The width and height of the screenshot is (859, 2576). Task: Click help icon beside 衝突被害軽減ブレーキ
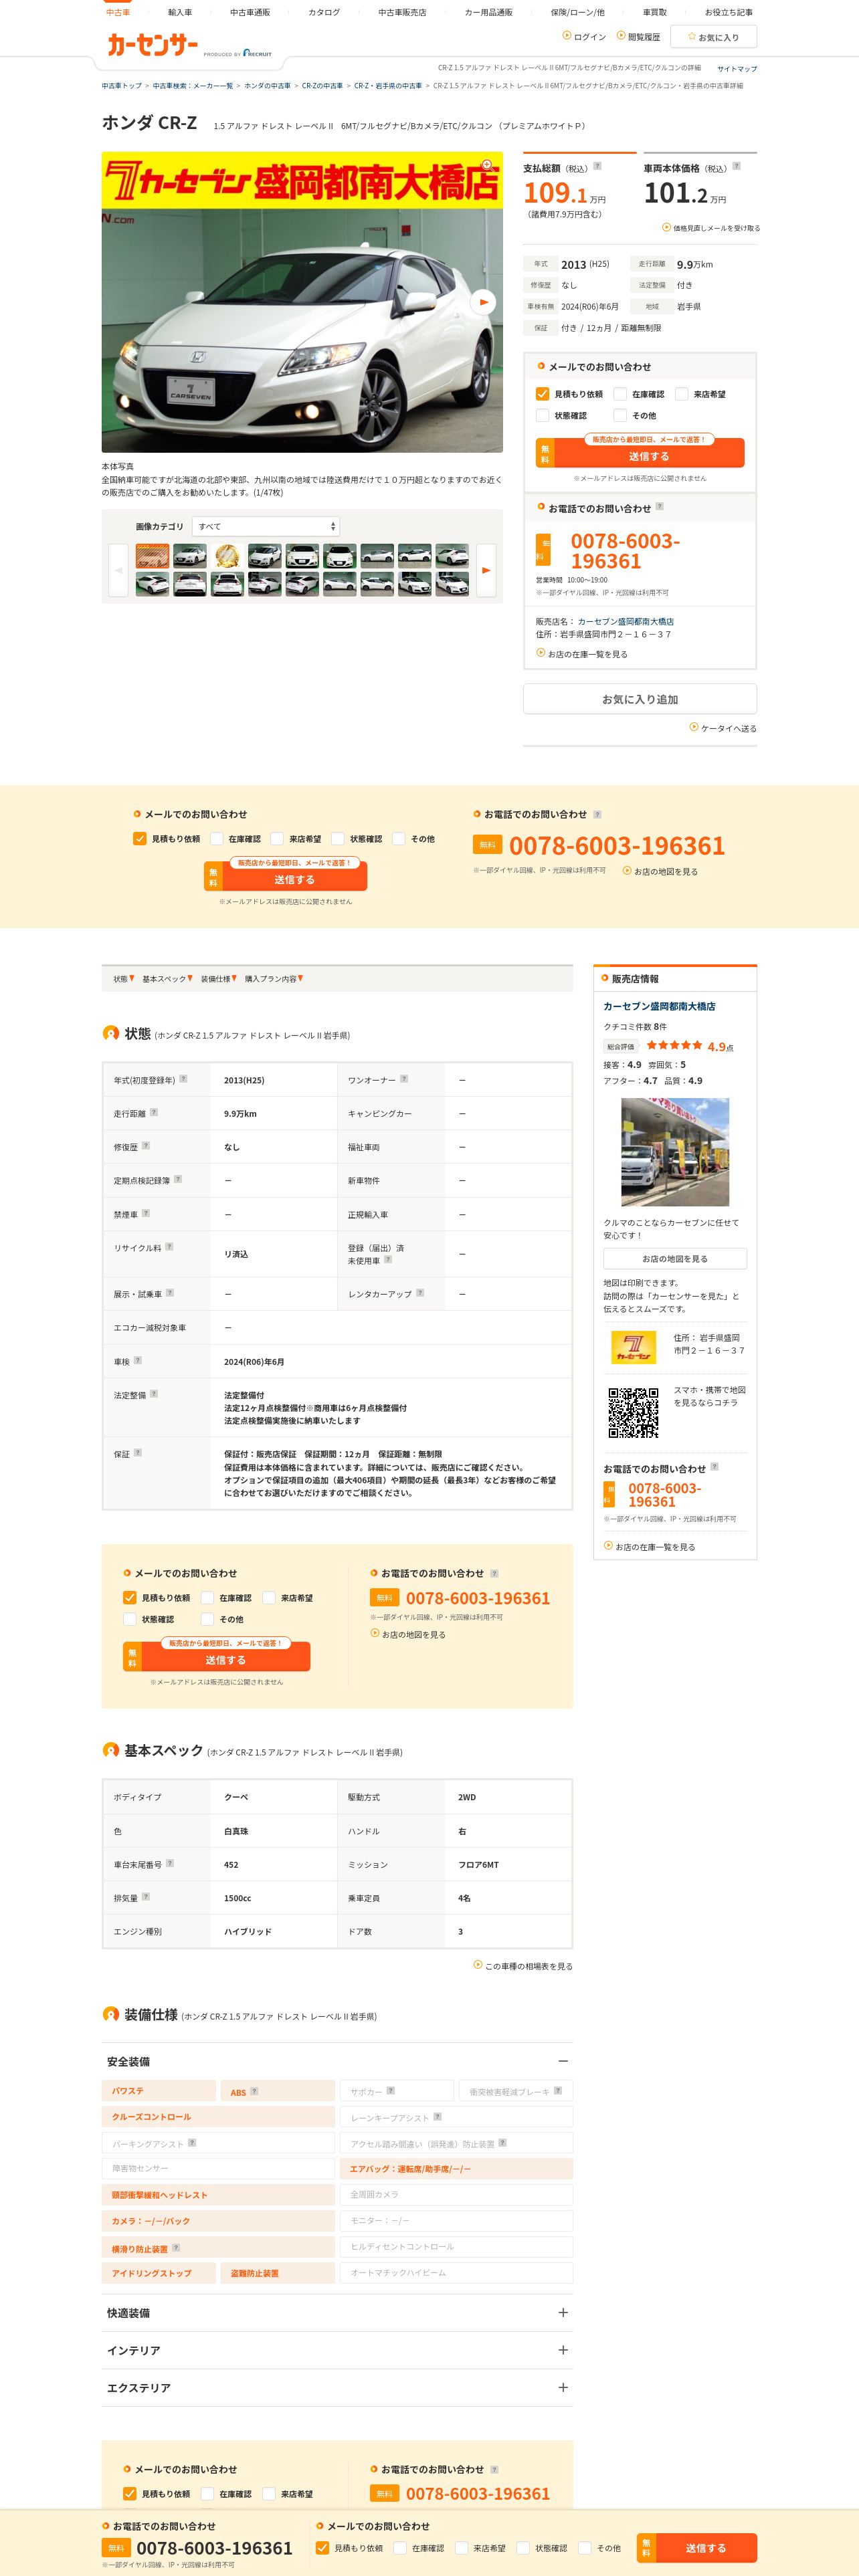click(558, 2090)
